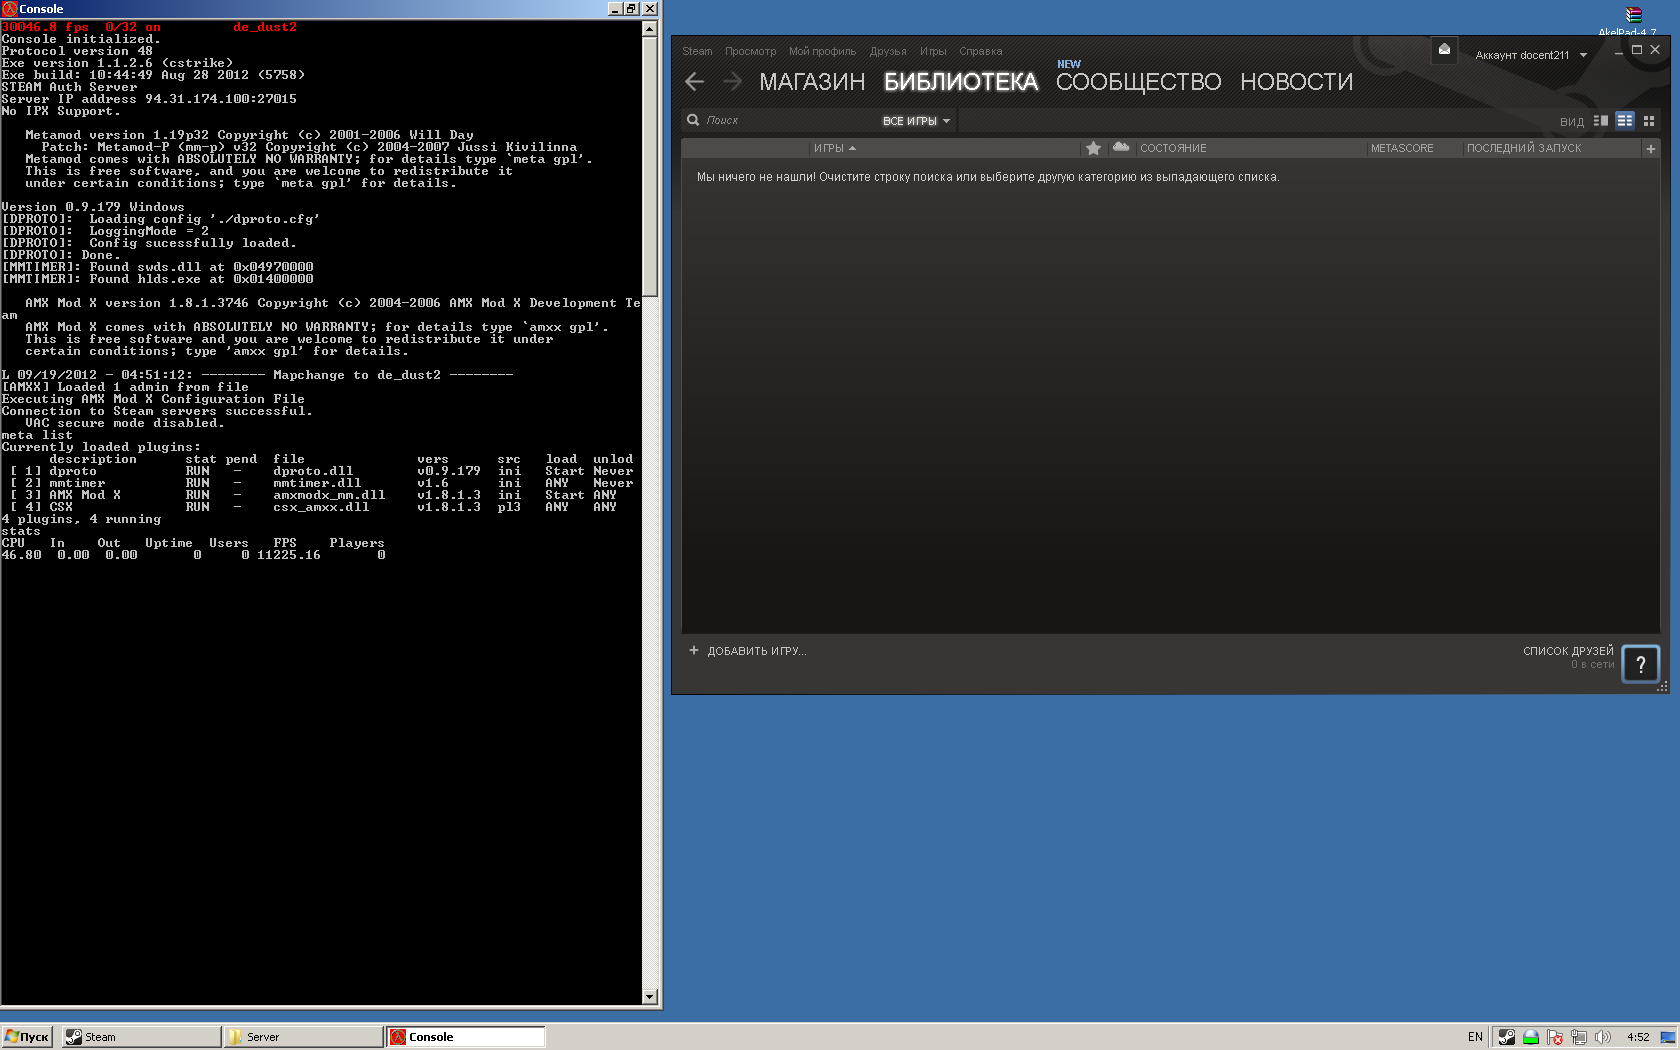Open volume speaker tray icon
The width and height of the screenshot is (1680, 1050).
click(x=1603, y=1037)
